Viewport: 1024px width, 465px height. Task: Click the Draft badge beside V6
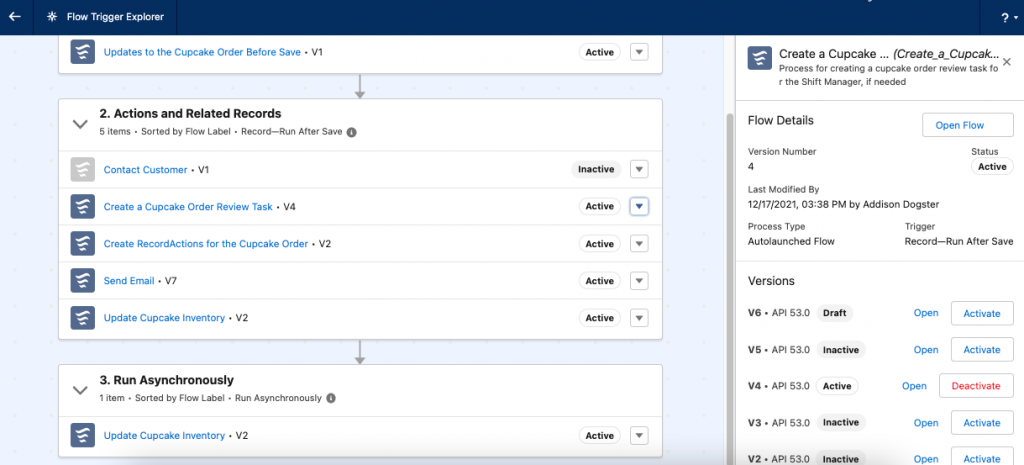pos(835,313)
